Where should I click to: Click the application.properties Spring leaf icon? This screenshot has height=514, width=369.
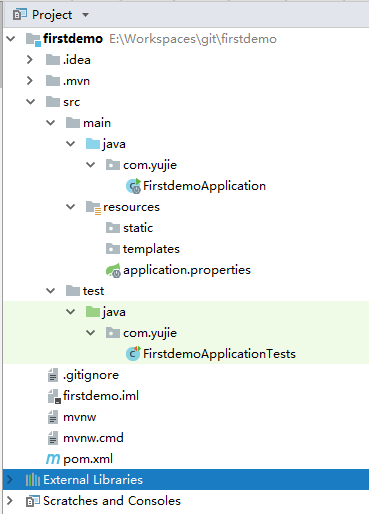coord(113,270)
